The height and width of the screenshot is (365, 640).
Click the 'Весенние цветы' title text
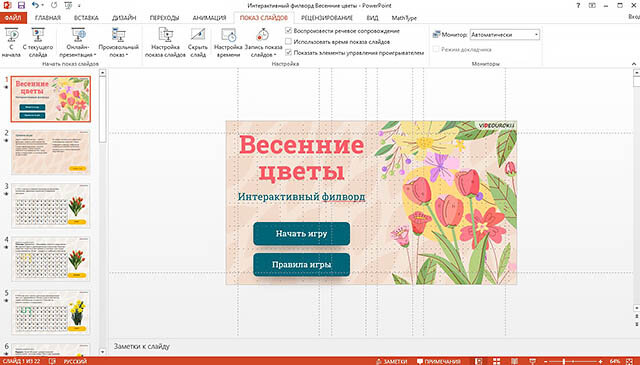coord(301,158)
